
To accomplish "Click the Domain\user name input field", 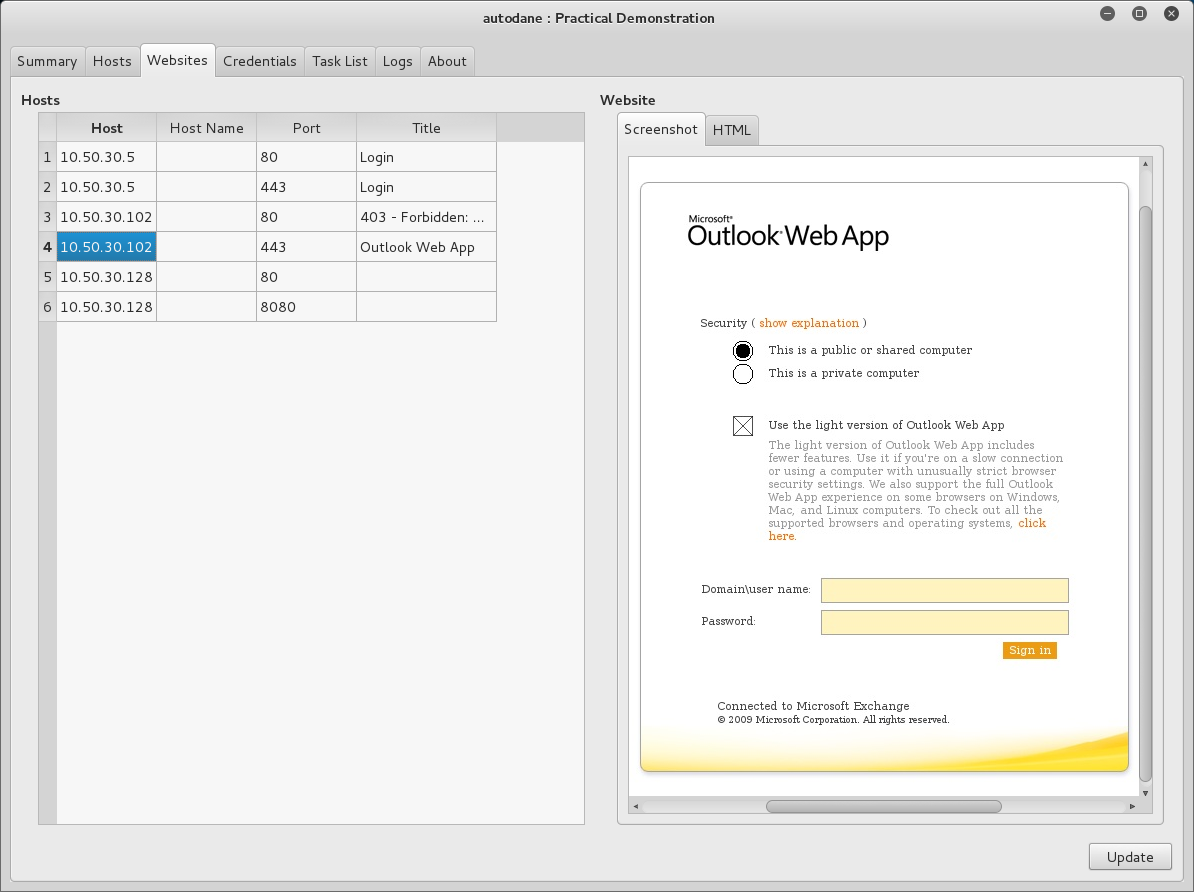I will point(944,590).
